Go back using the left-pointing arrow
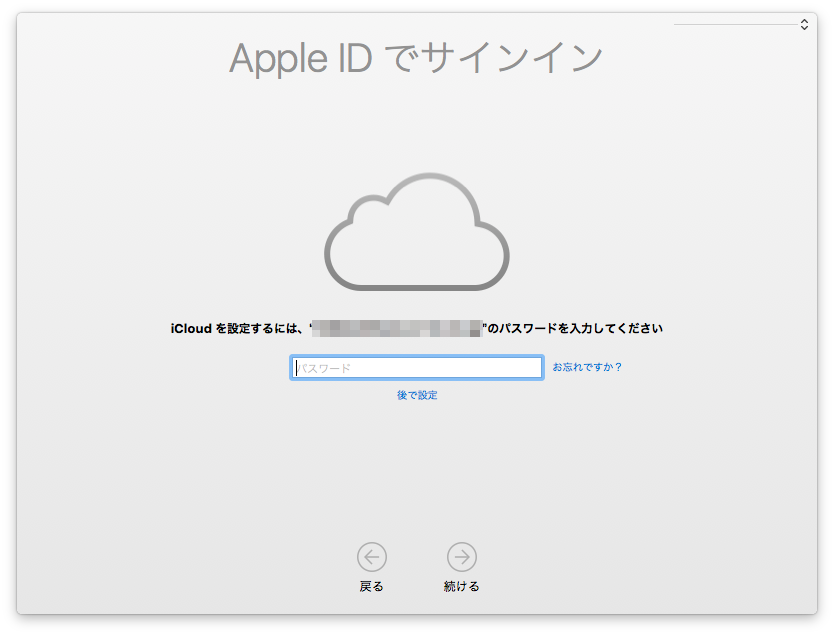Image resolution: width=834 pixels, height=635 pixels. pos(372,557)
